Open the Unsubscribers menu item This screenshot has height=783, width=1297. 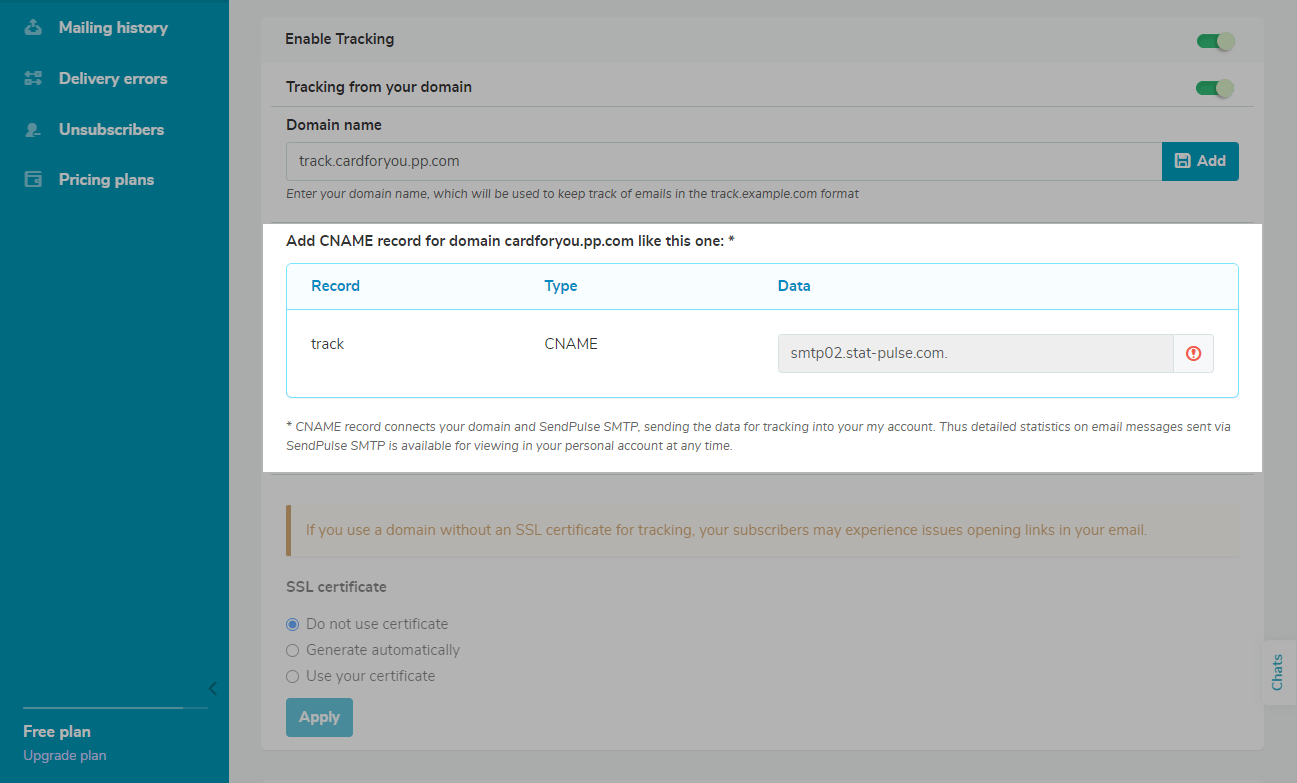pyautogui.click(x=111, y=130)
